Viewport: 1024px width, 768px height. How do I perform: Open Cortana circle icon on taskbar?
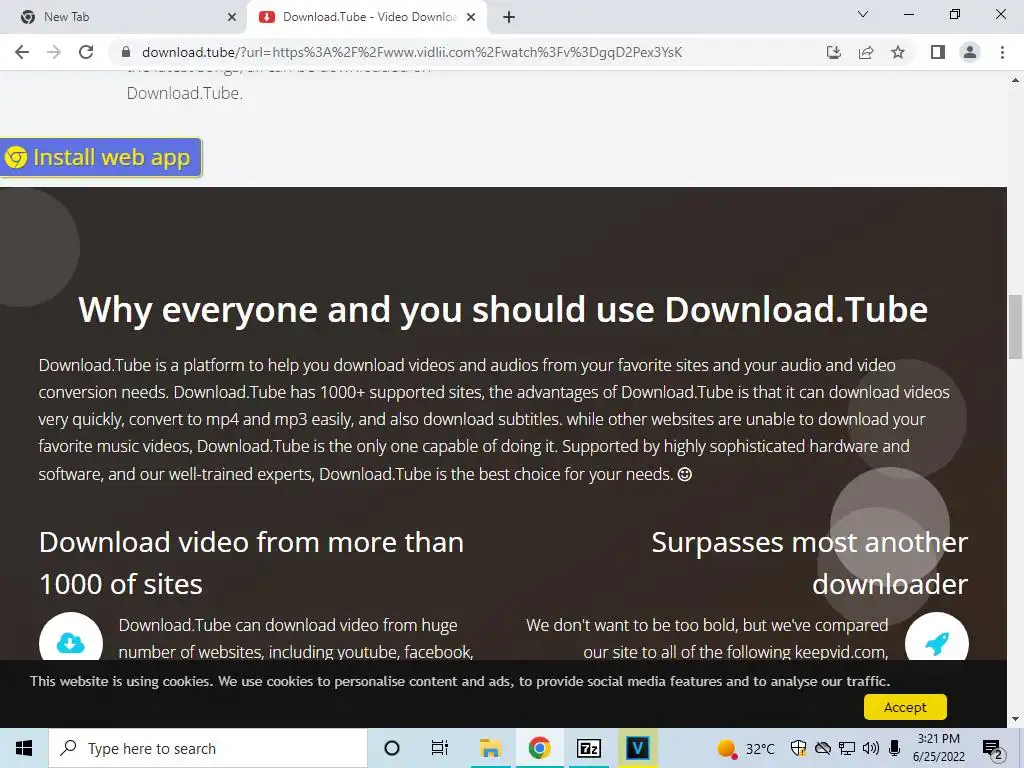tap(391, 748)
